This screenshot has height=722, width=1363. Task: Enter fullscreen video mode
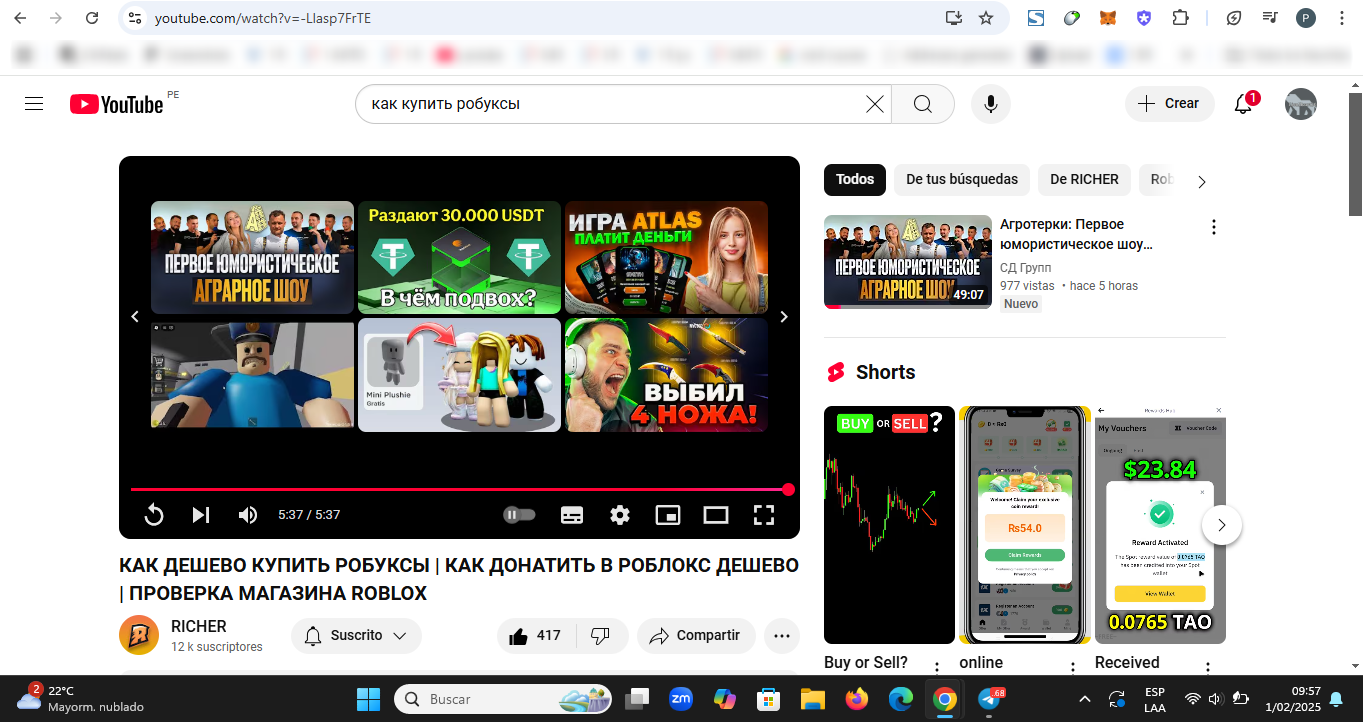click(764, 515)
